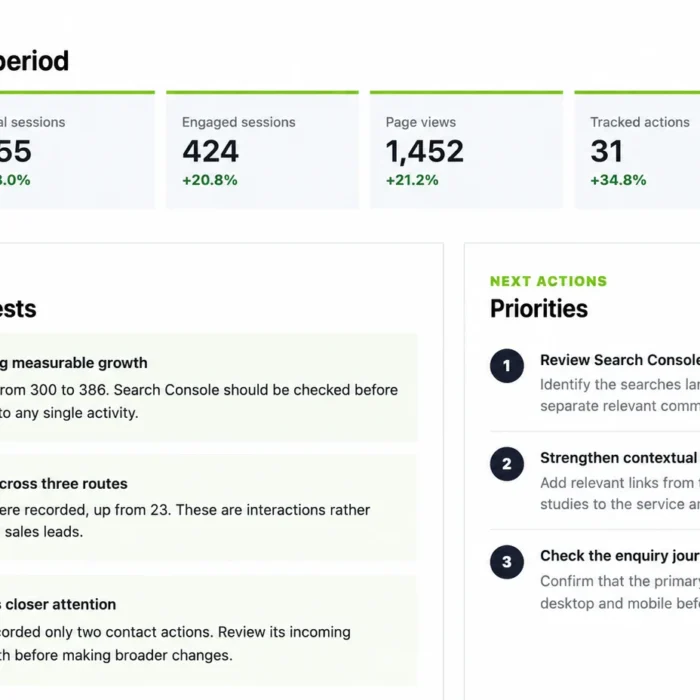Select the Strengthen contextual priority heading
This screenshot has height=700, width=700.
(x=620, y=458)
